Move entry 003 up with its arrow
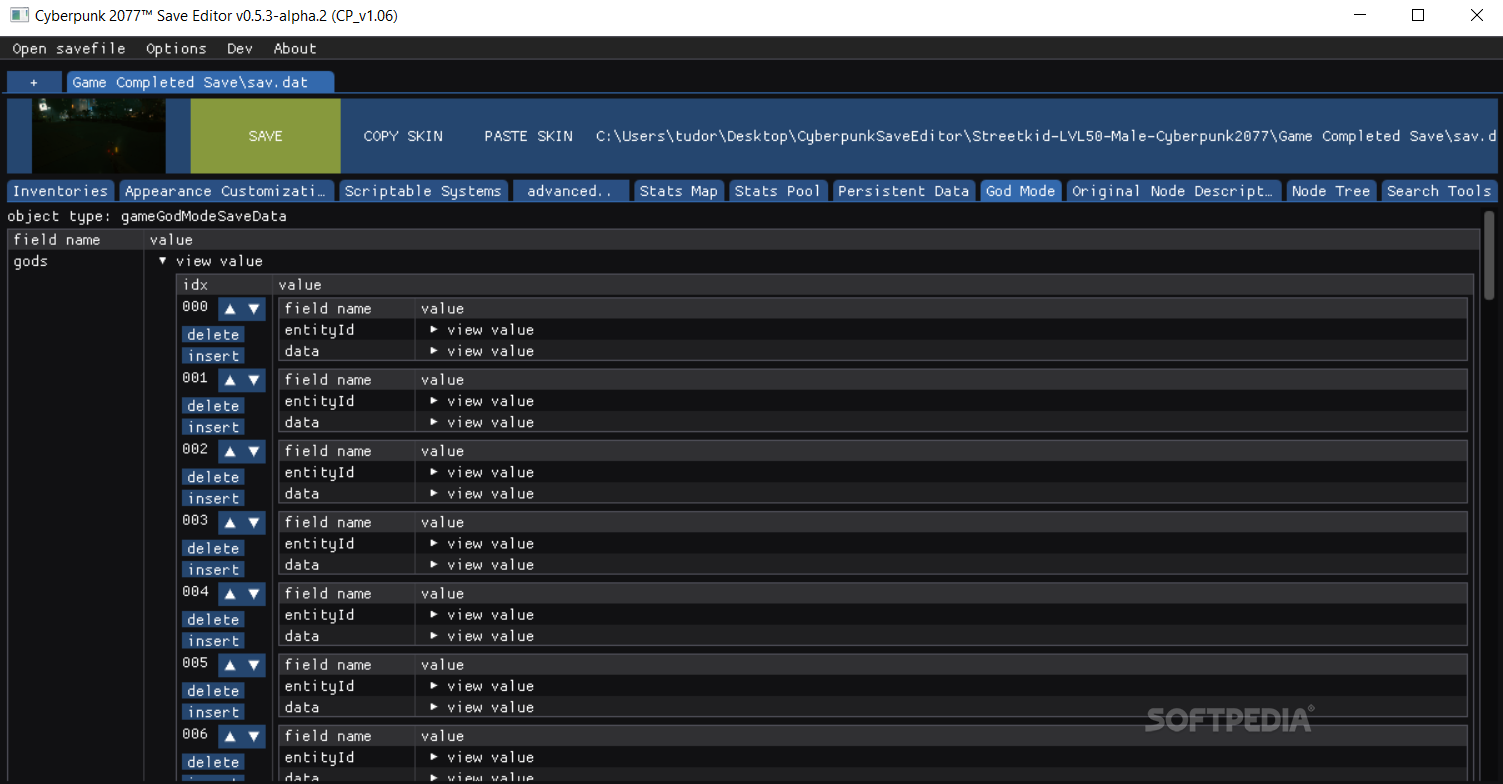Viewport: 1503px width, 784px height. coord(230,522)
